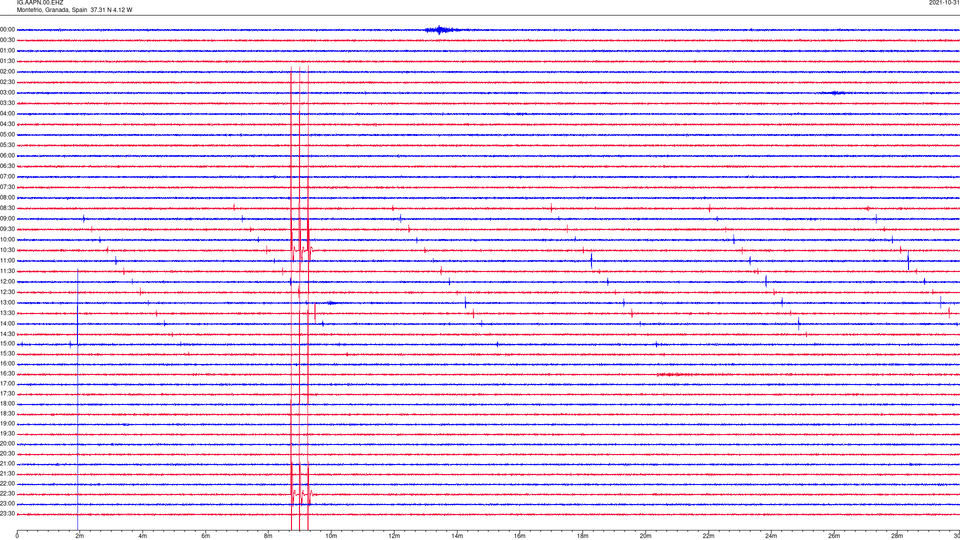This screenshot has width=960, height=540.
Task: Click the 18:00 time label
Action: [7, 404]
